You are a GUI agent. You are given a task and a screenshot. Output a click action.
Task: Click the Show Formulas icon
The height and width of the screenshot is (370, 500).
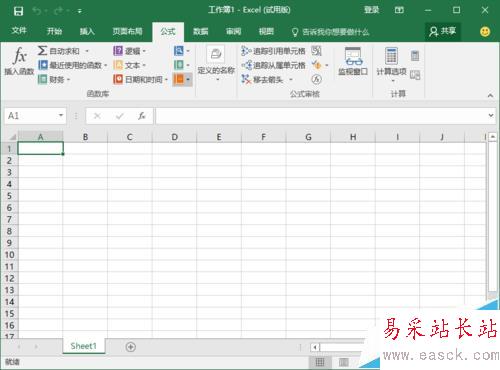pos(316,51)
